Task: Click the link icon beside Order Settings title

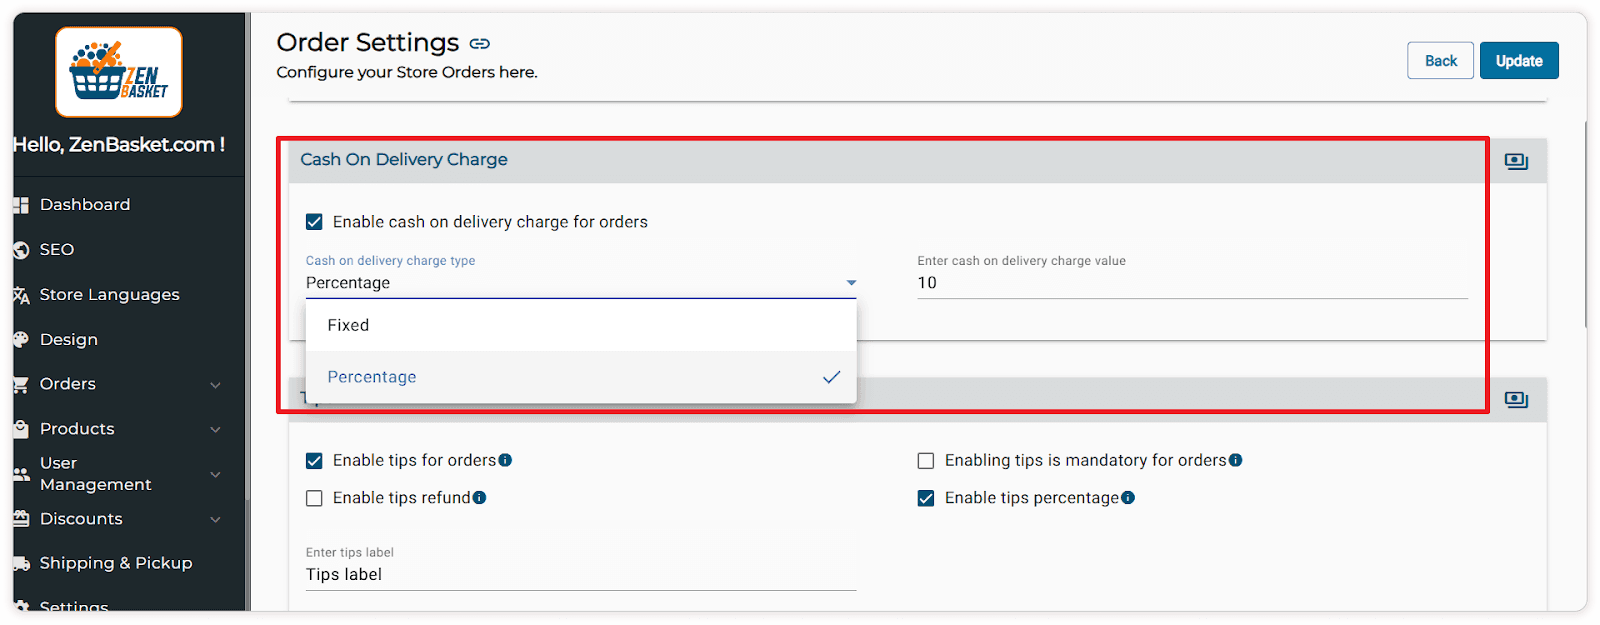Action: (480, 44)
